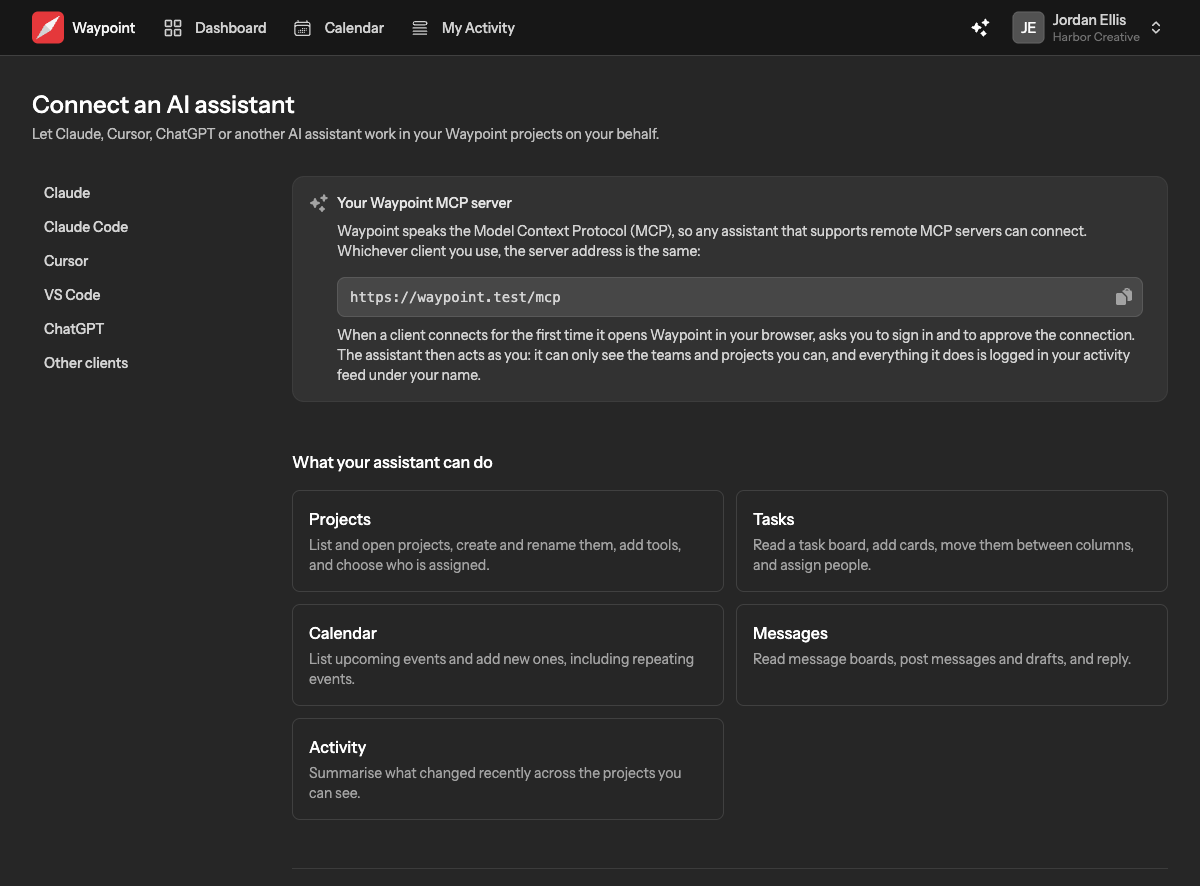Click the Jordan Ellis user name
Viewport: 1200px width, 886px height.
[x=1089, y=20]
